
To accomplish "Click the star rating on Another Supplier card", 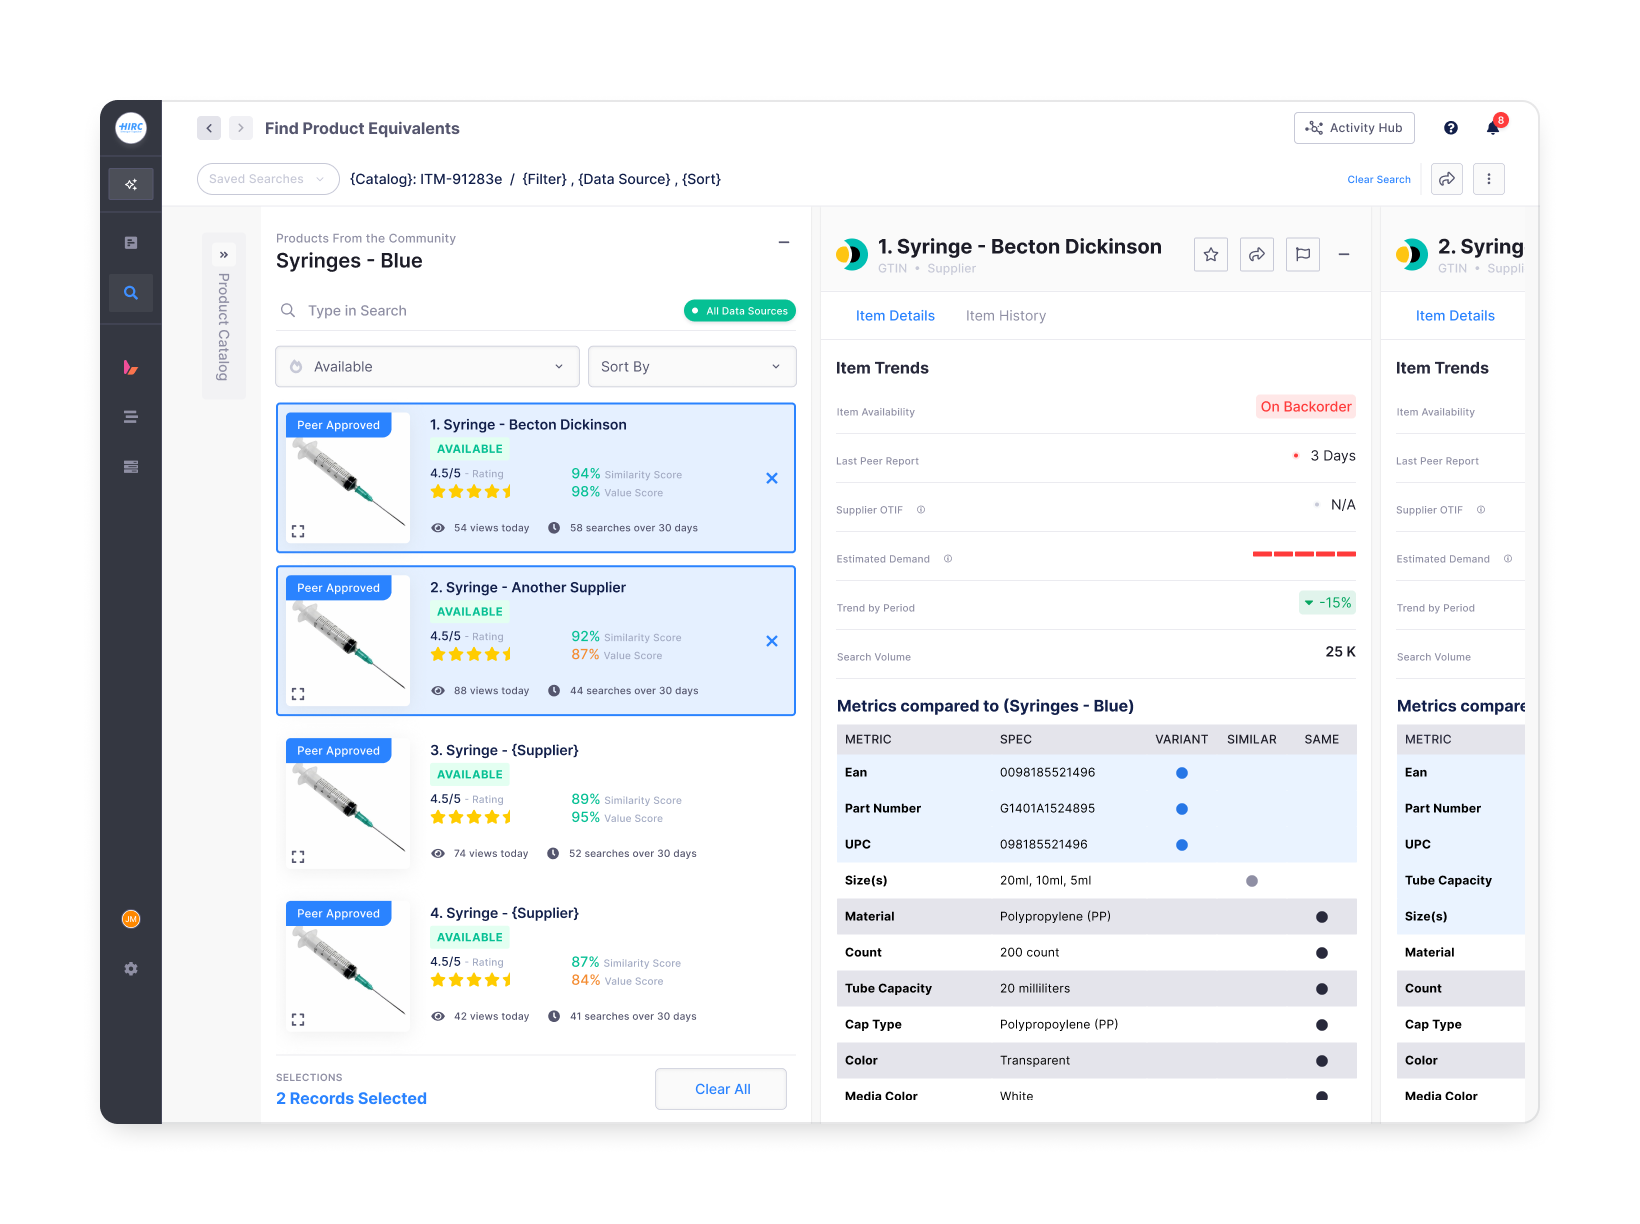I will coord(472,655).
